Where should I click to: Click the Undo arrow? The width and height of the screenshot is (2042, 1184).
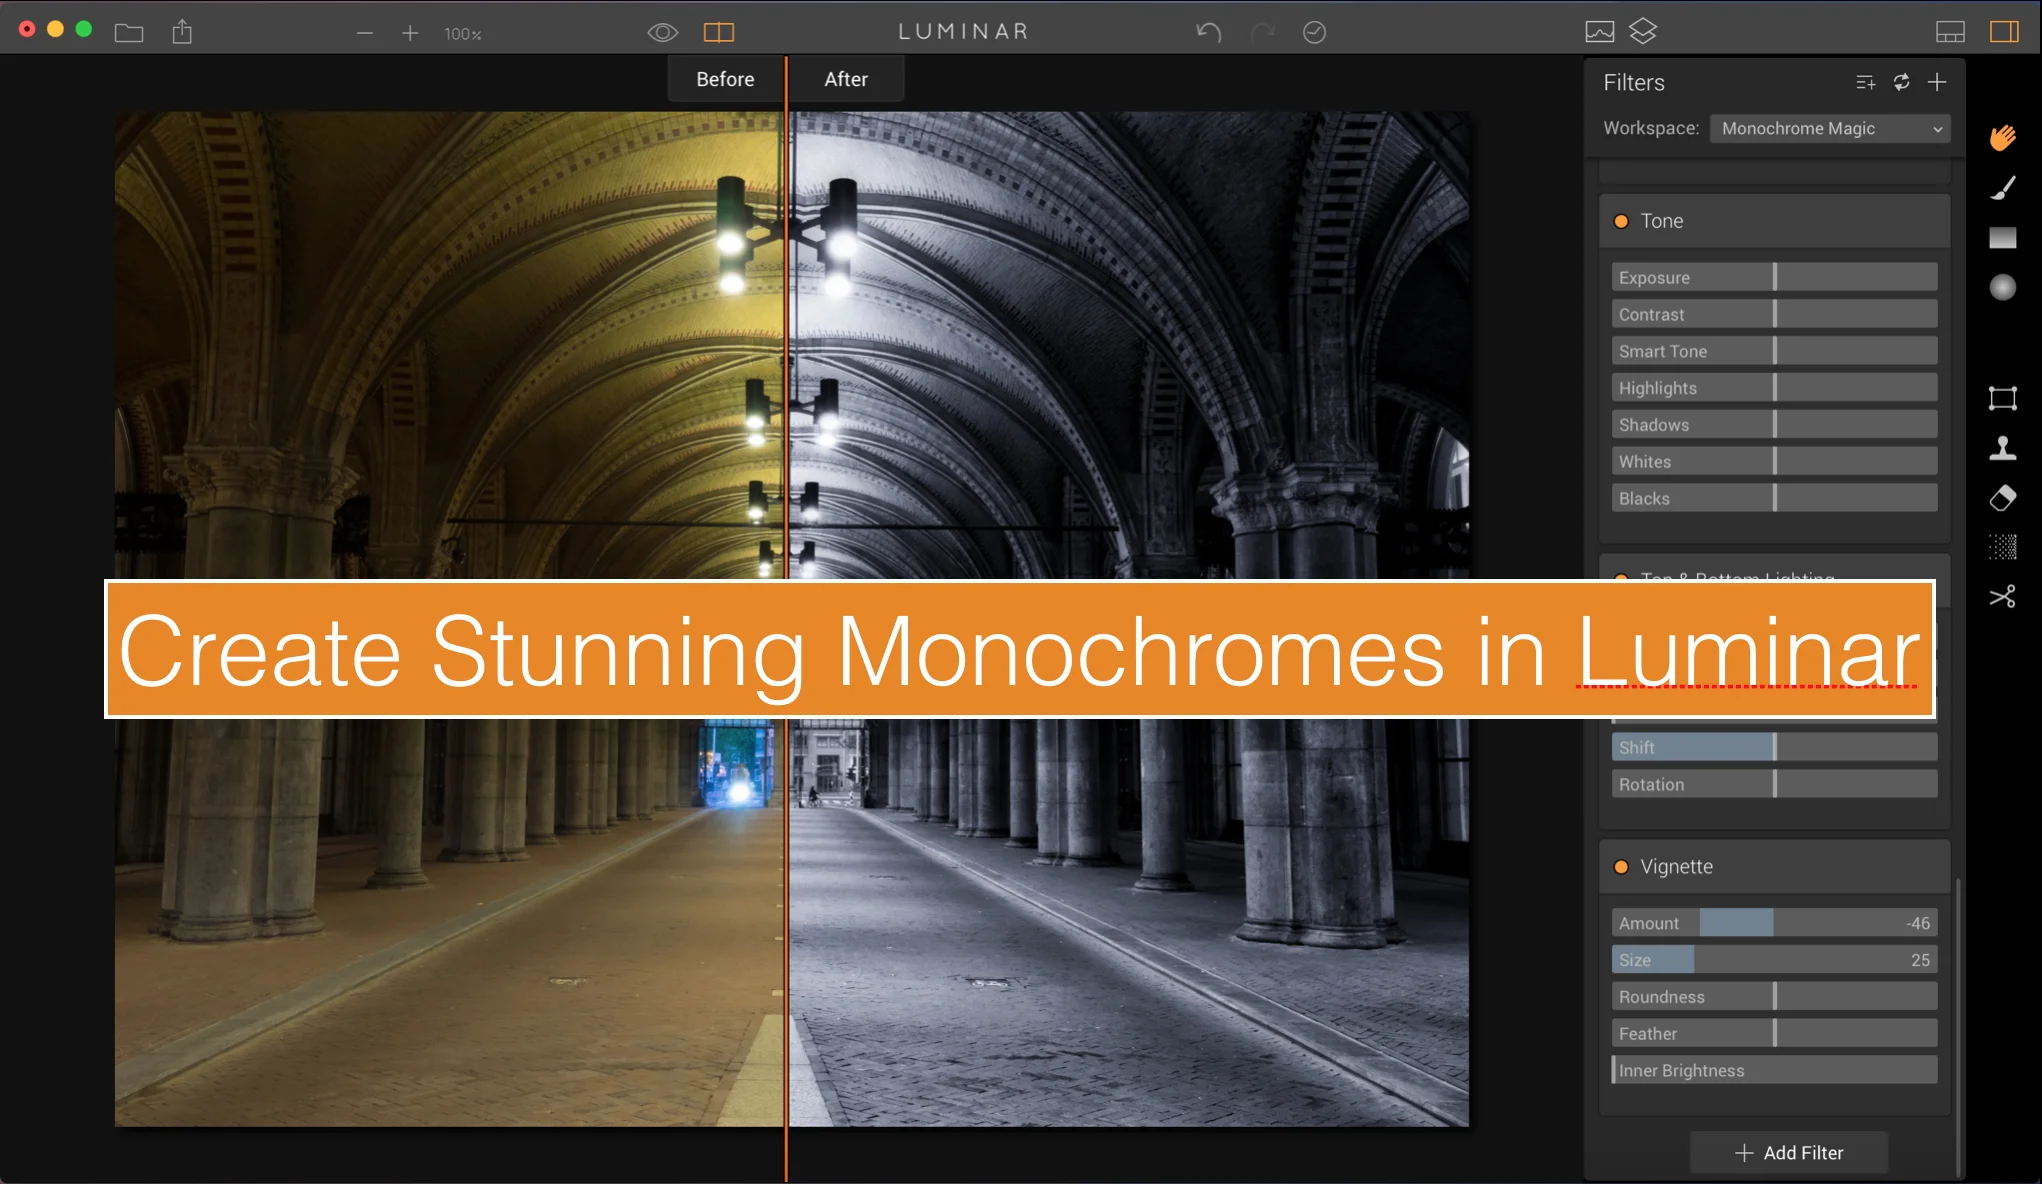click(x=1208, y=32)
